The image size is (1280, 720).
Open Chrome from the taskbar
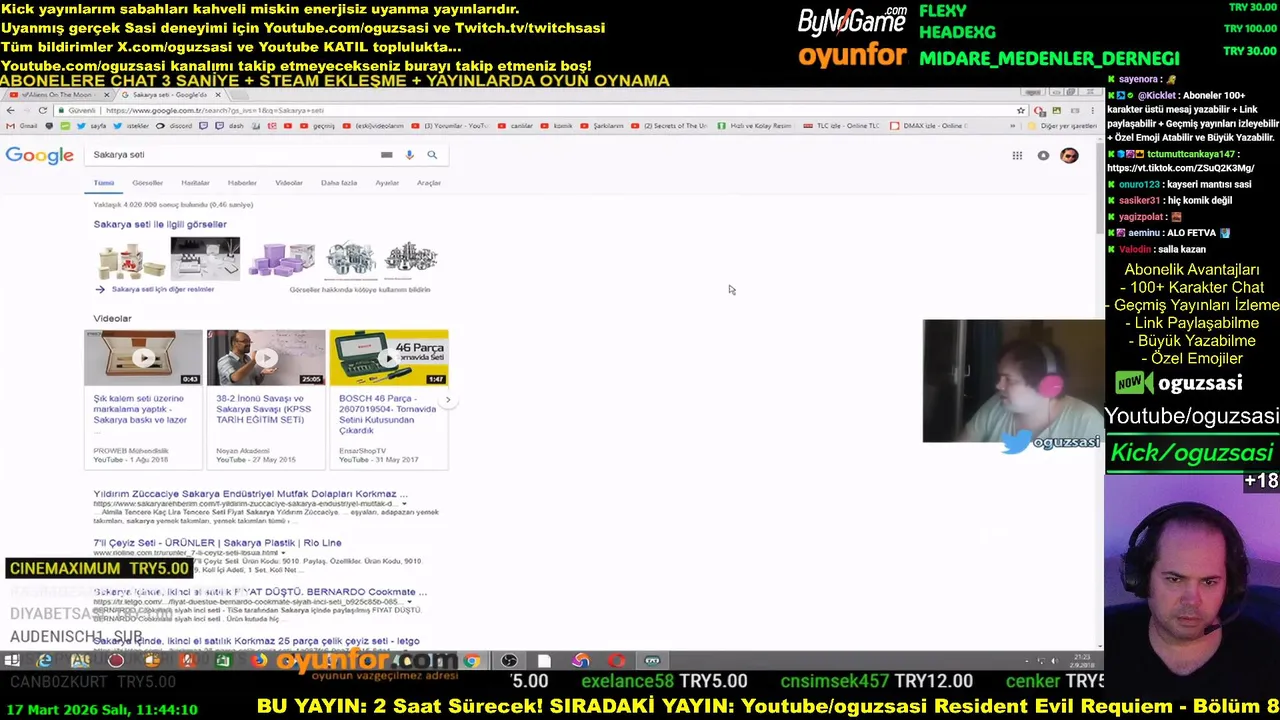pyautogui.click(x=471, y=660)
